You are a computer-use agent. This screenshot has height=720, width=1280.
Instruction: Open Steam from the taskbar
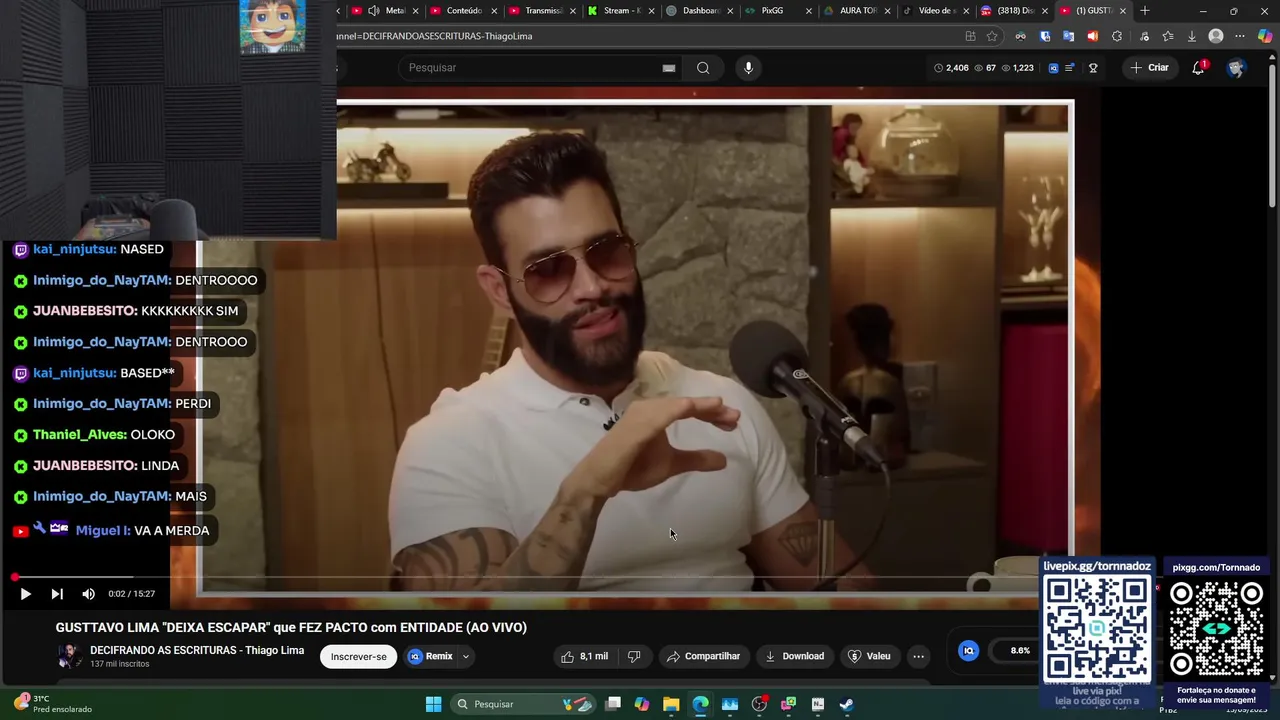click(846, 704)
